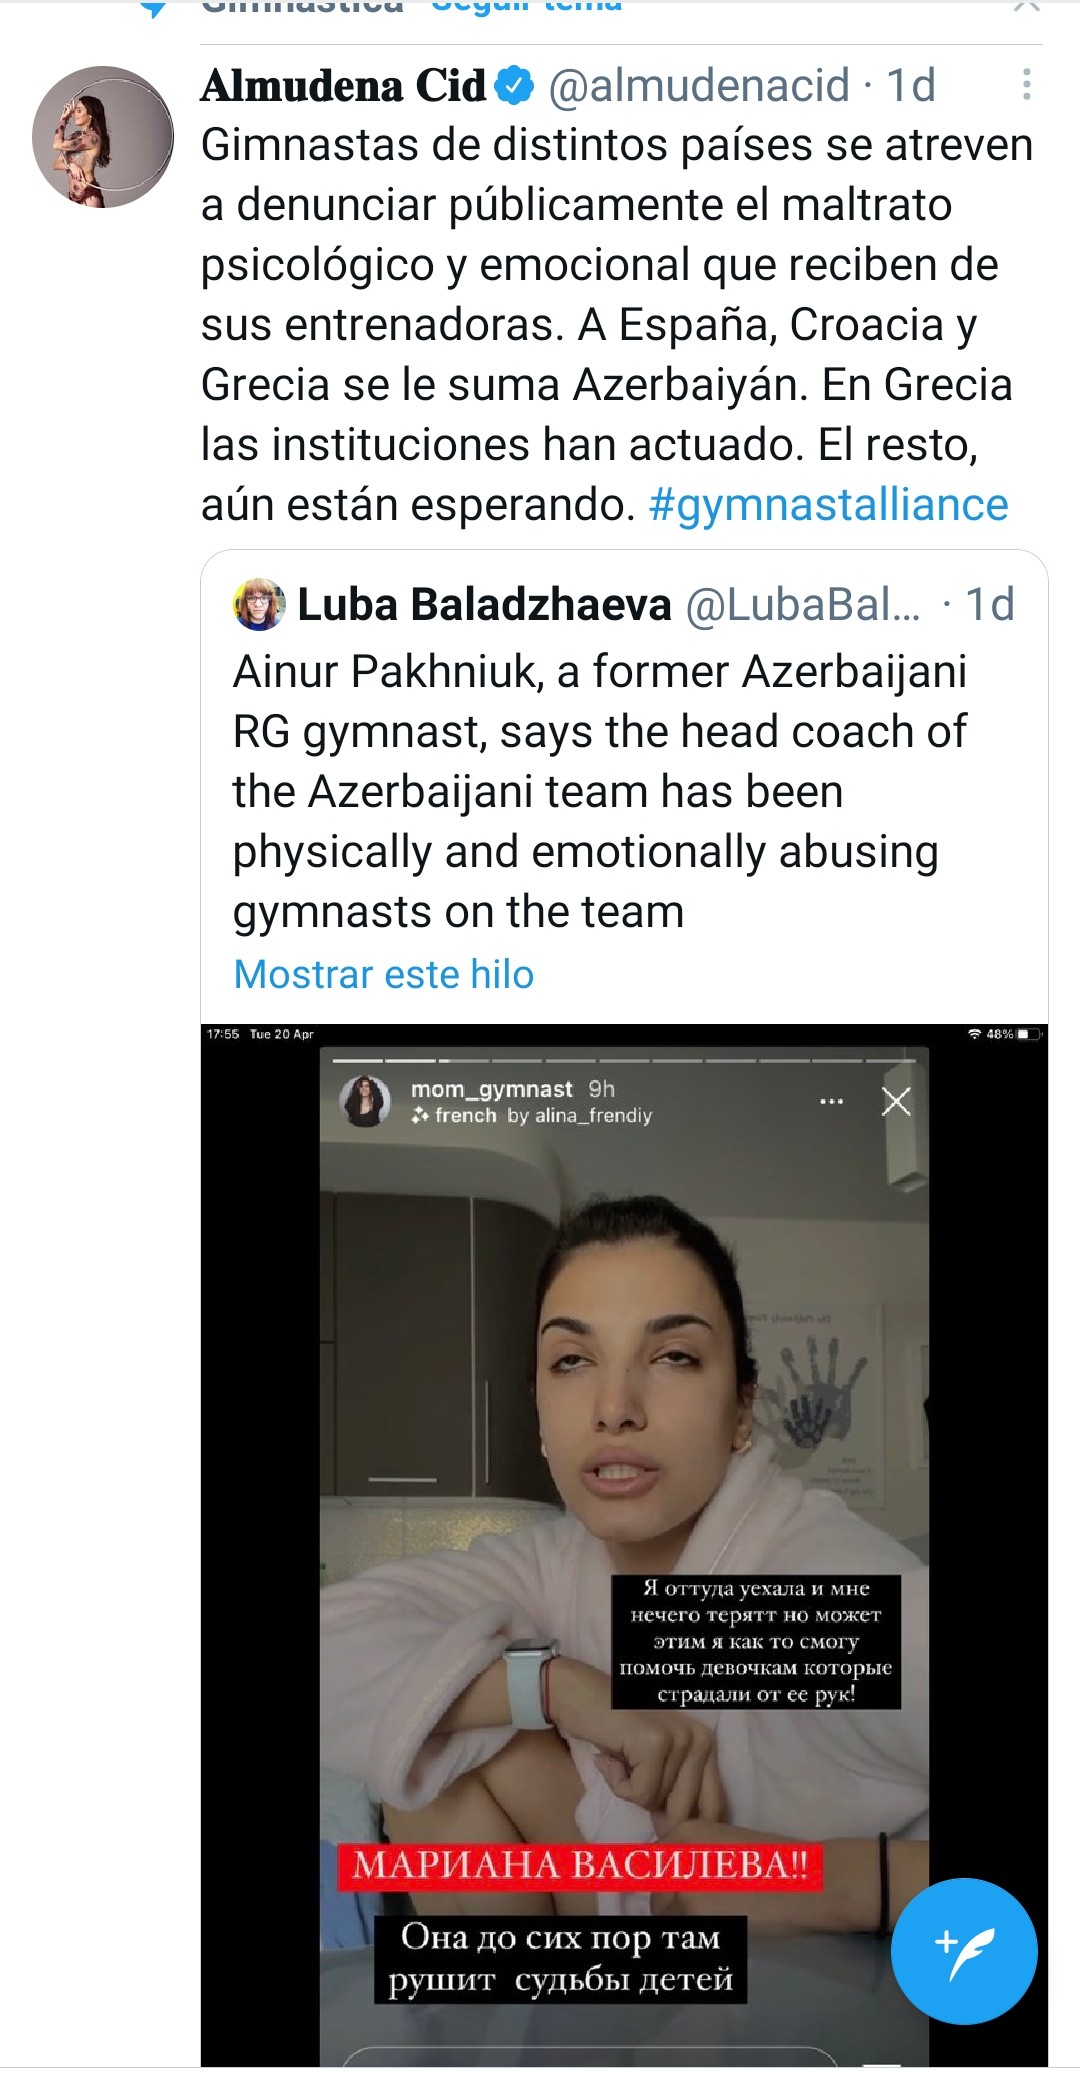Tap Mostrar este hilo link

[x=384, y=974]
